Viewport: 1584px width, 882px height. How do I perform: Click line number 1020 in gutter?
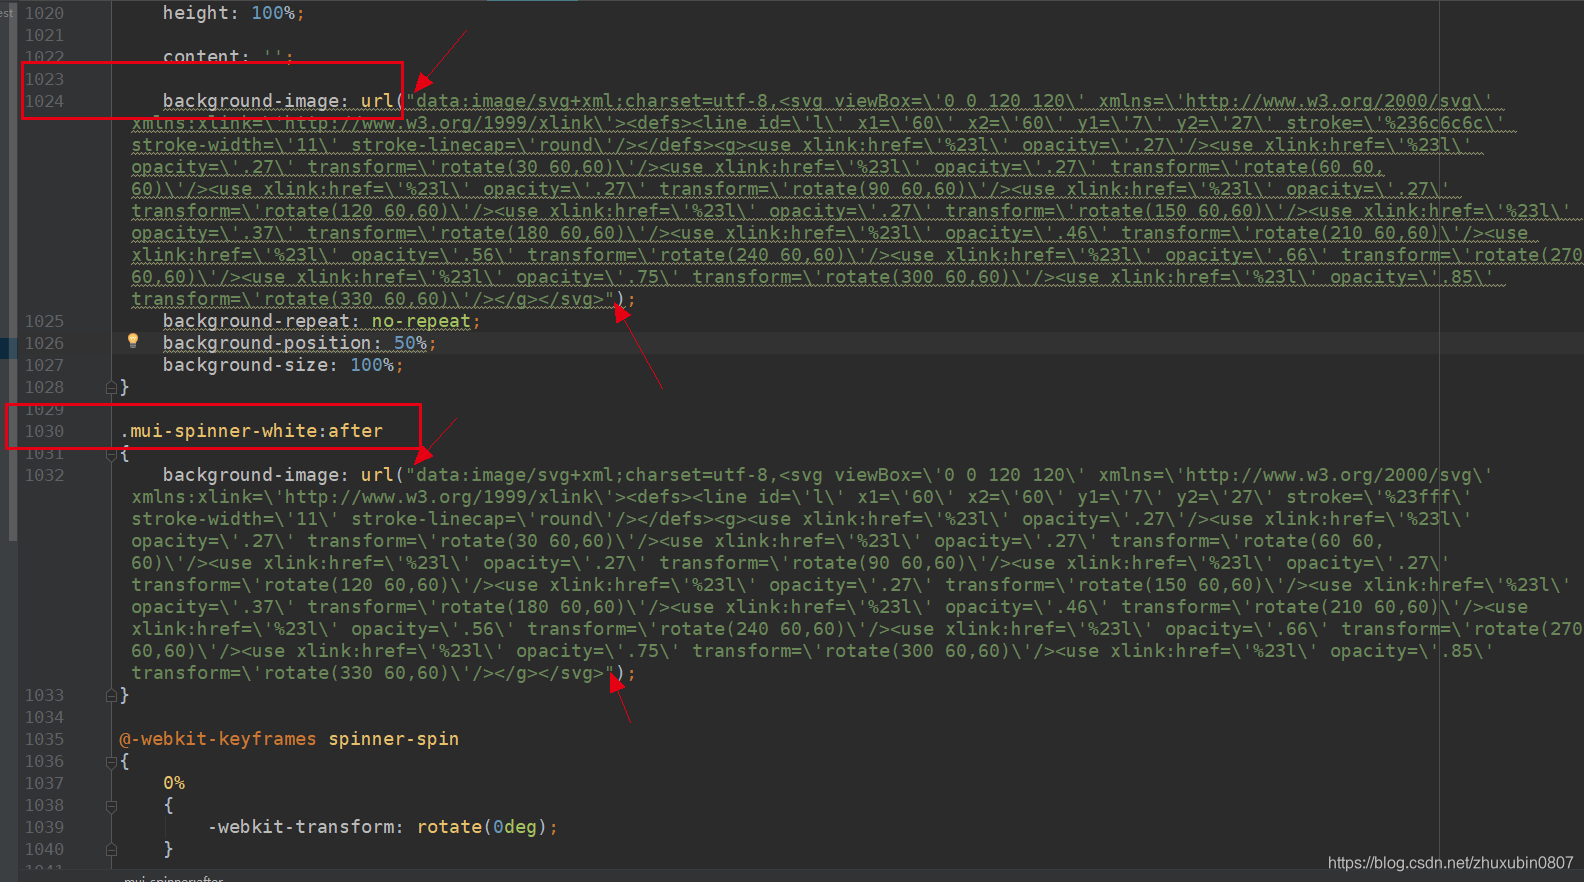coord(44,13)
